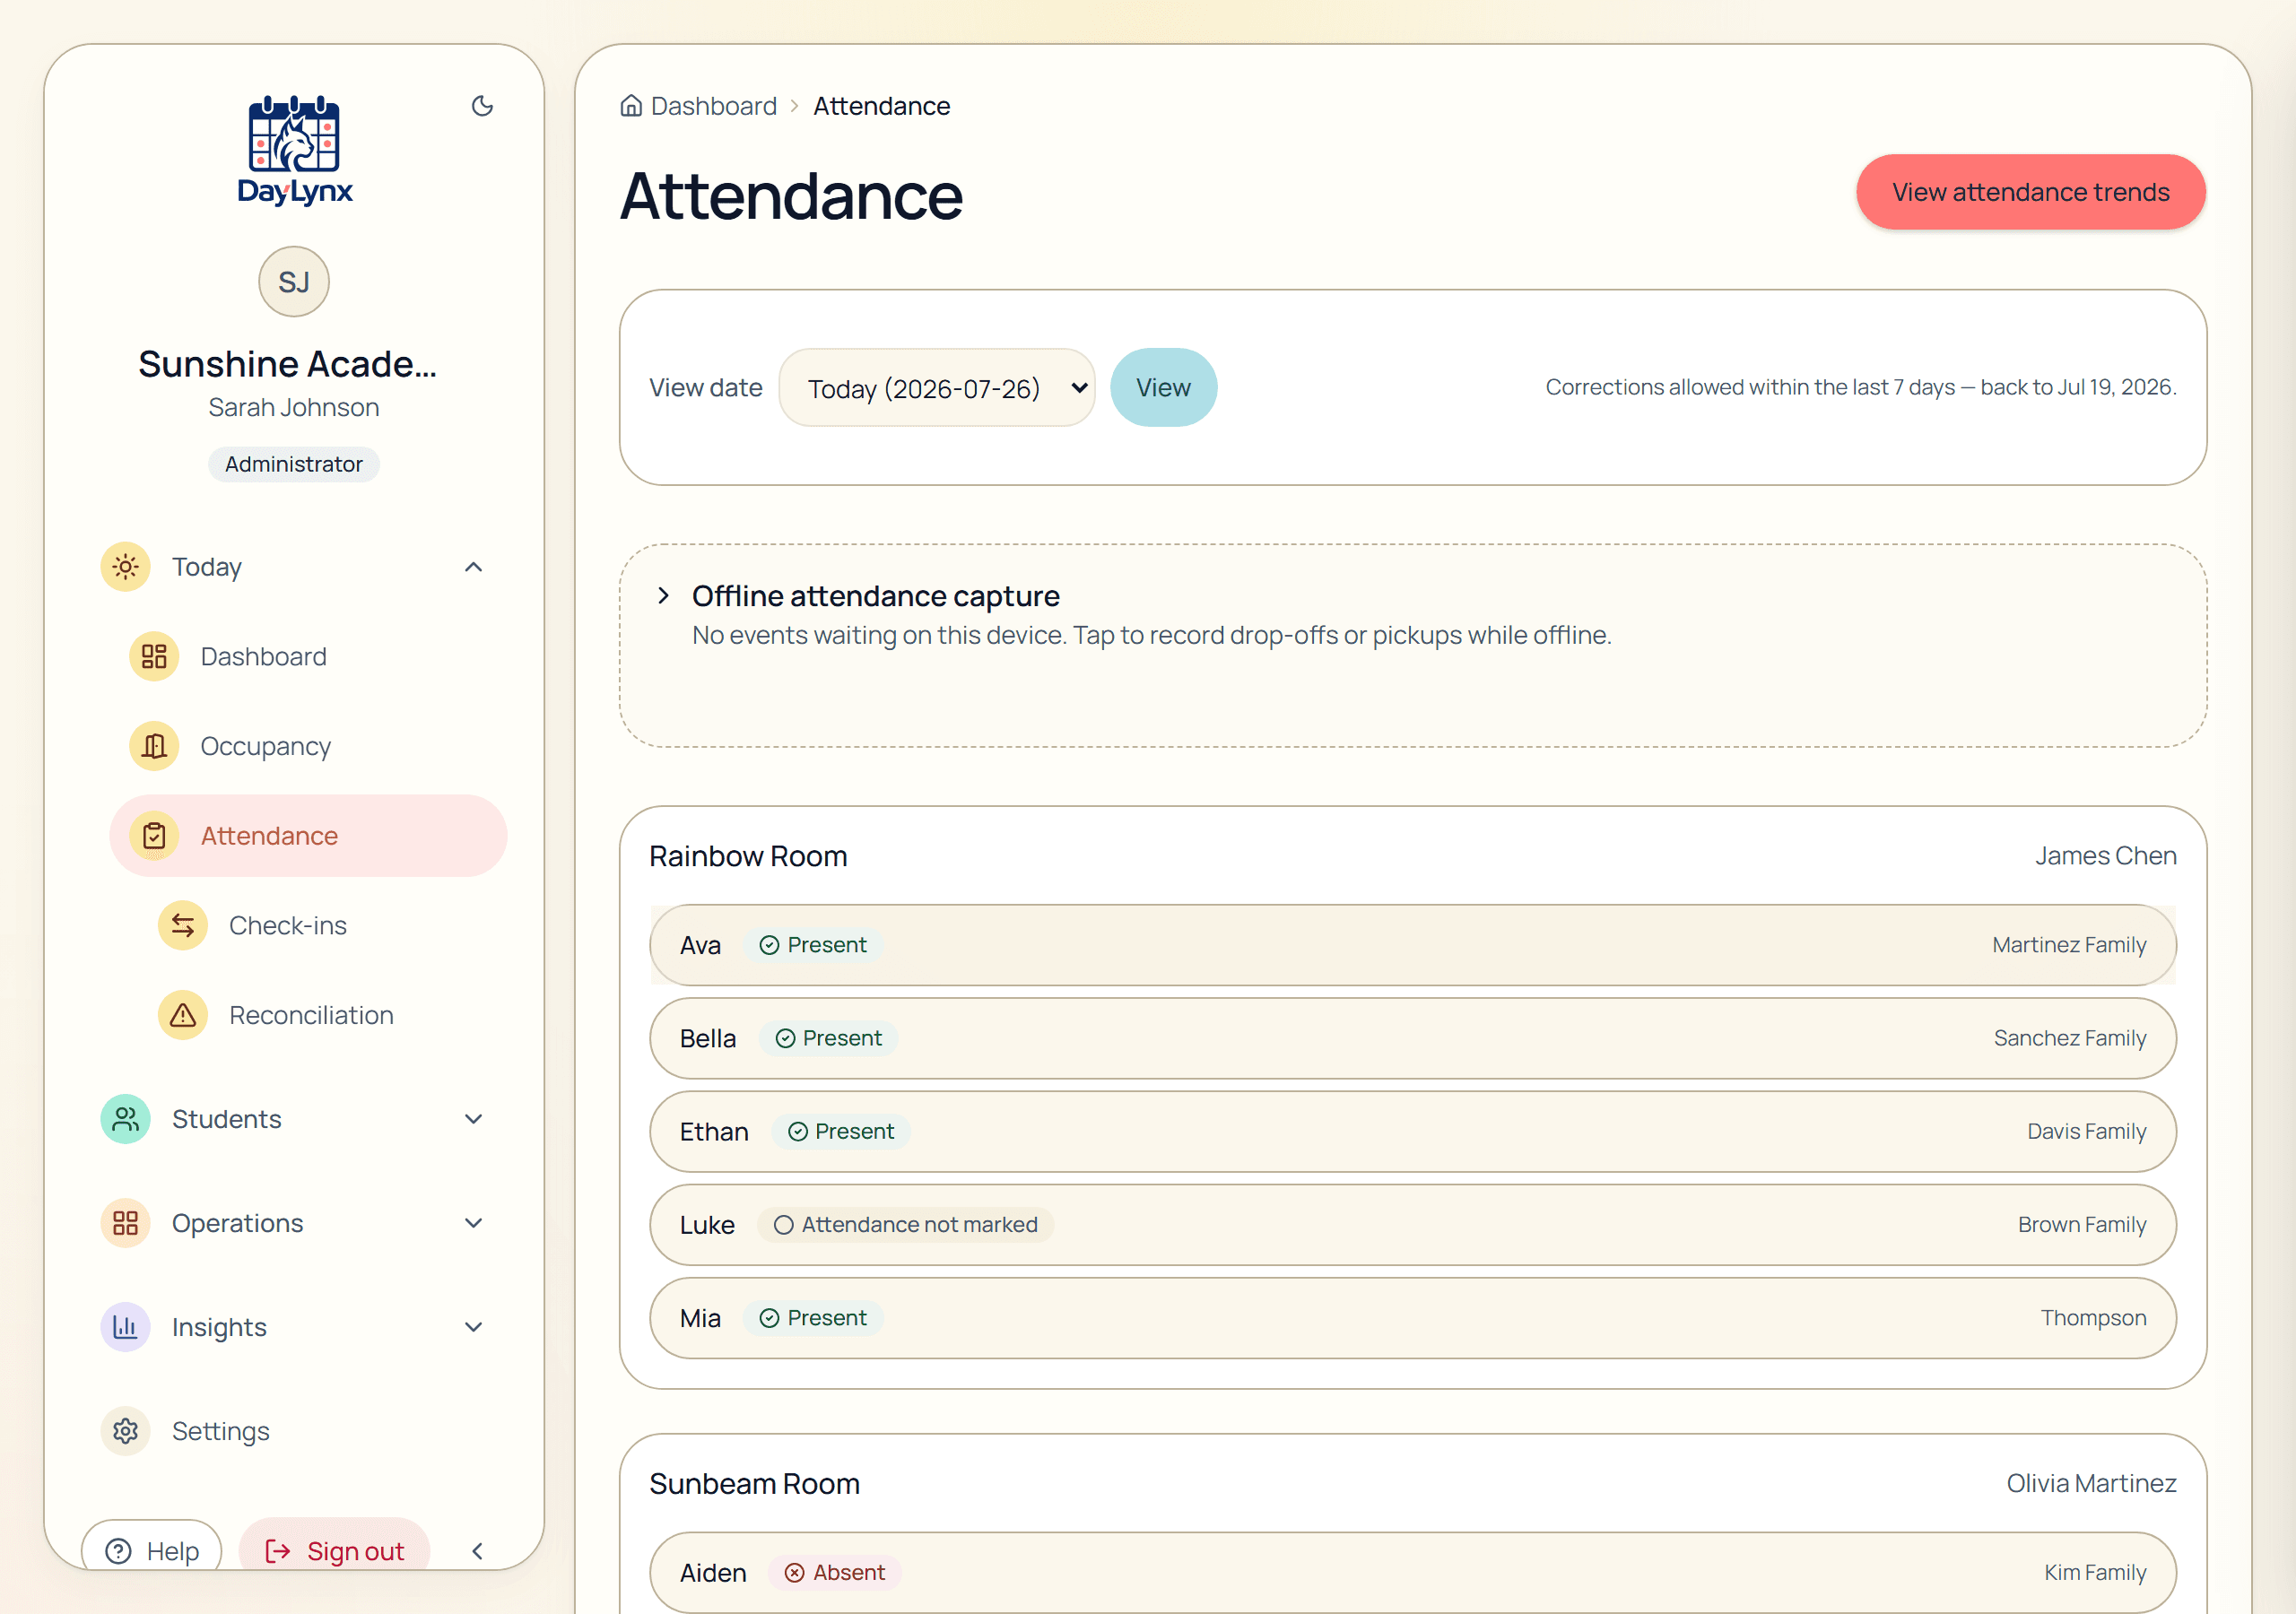Click Bella's Present status badge
The height and width of the screenshot is (1614, 2296).
[828, 1038]
